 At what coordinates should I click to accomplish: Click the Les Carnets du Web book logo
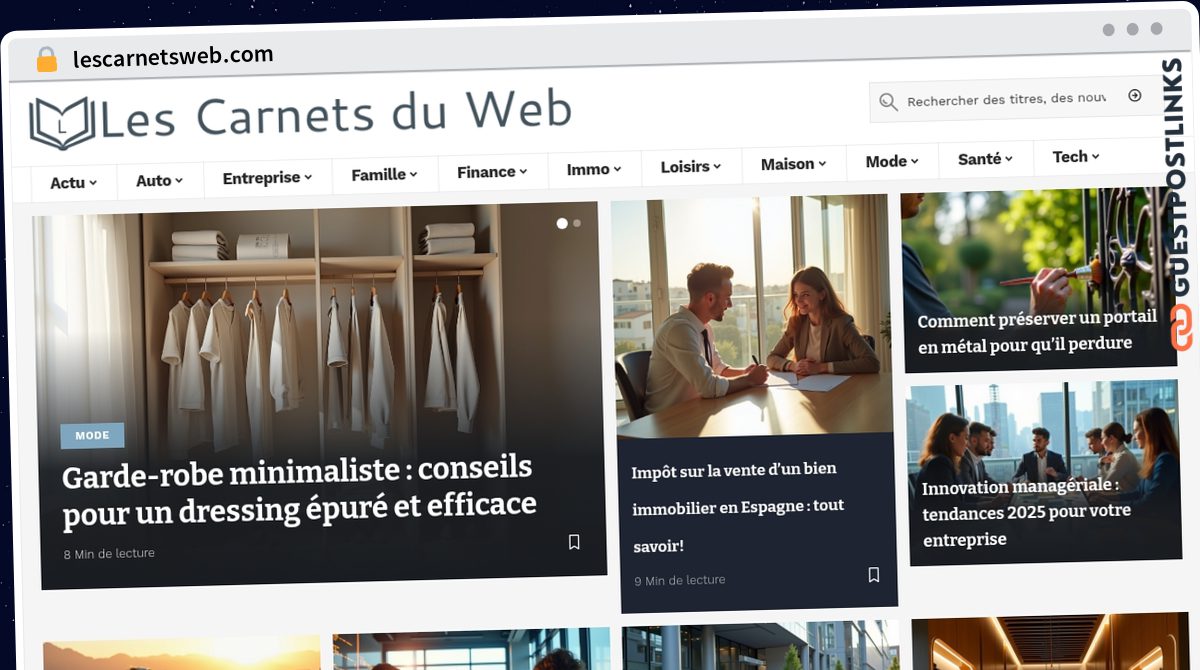61,123
